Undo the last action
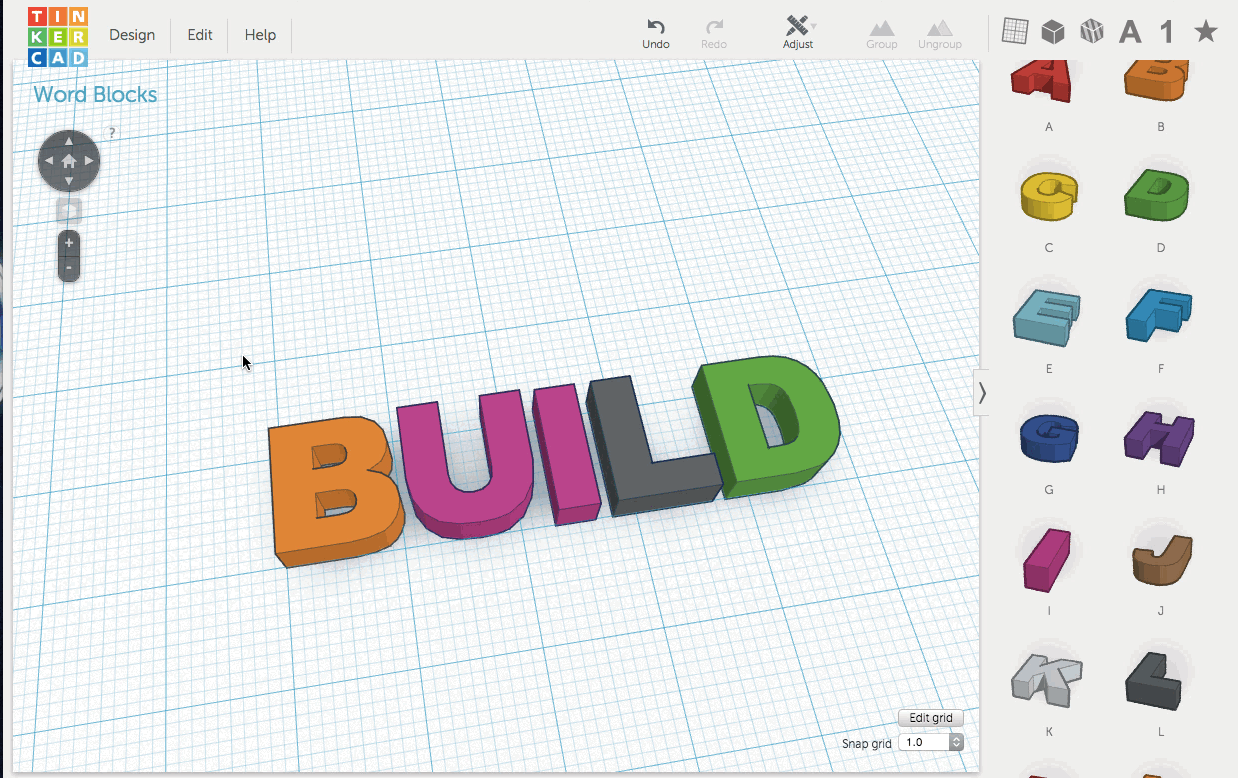 (656, 34)
